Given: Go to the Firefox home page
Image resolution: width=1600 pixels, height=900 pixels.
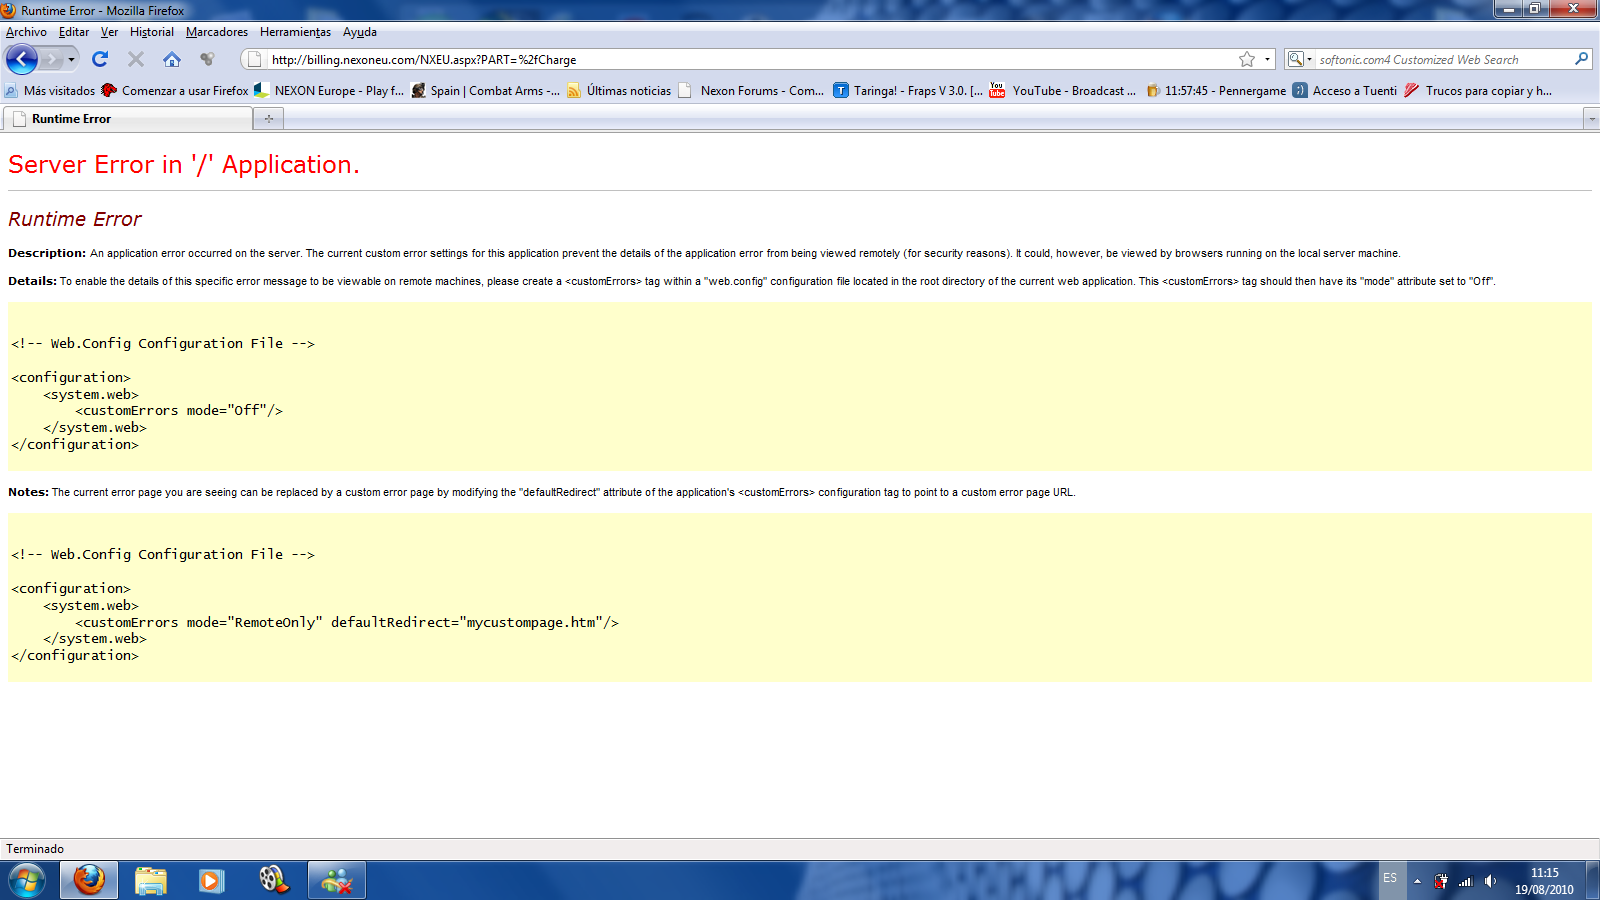Looking at the screenshot, I should (172, 59).
